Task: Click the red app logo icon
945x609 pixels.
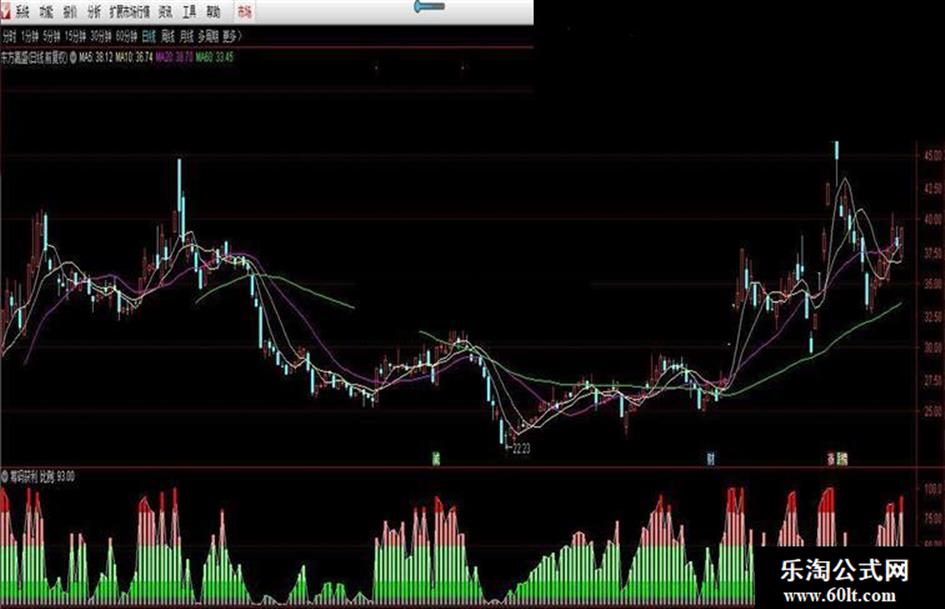Action: [x=5, y=10]
